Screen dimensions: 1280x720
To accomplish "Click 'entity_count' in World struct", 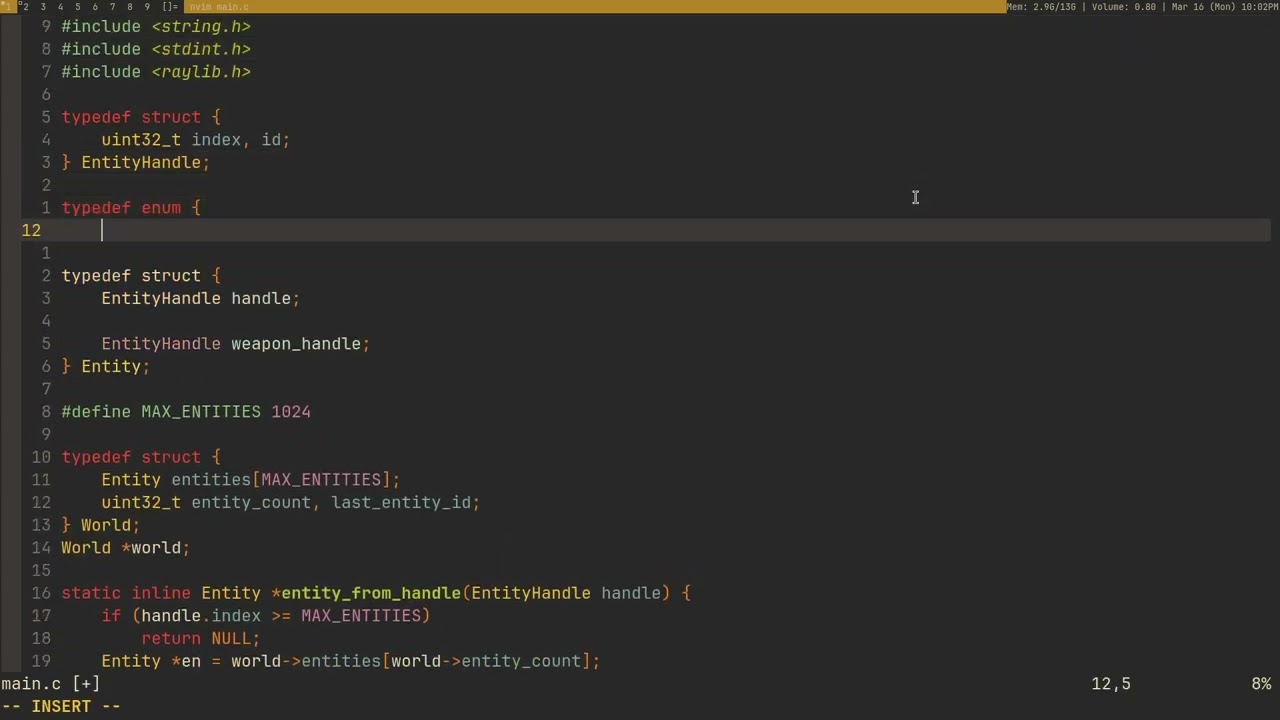I will [251, 502].
